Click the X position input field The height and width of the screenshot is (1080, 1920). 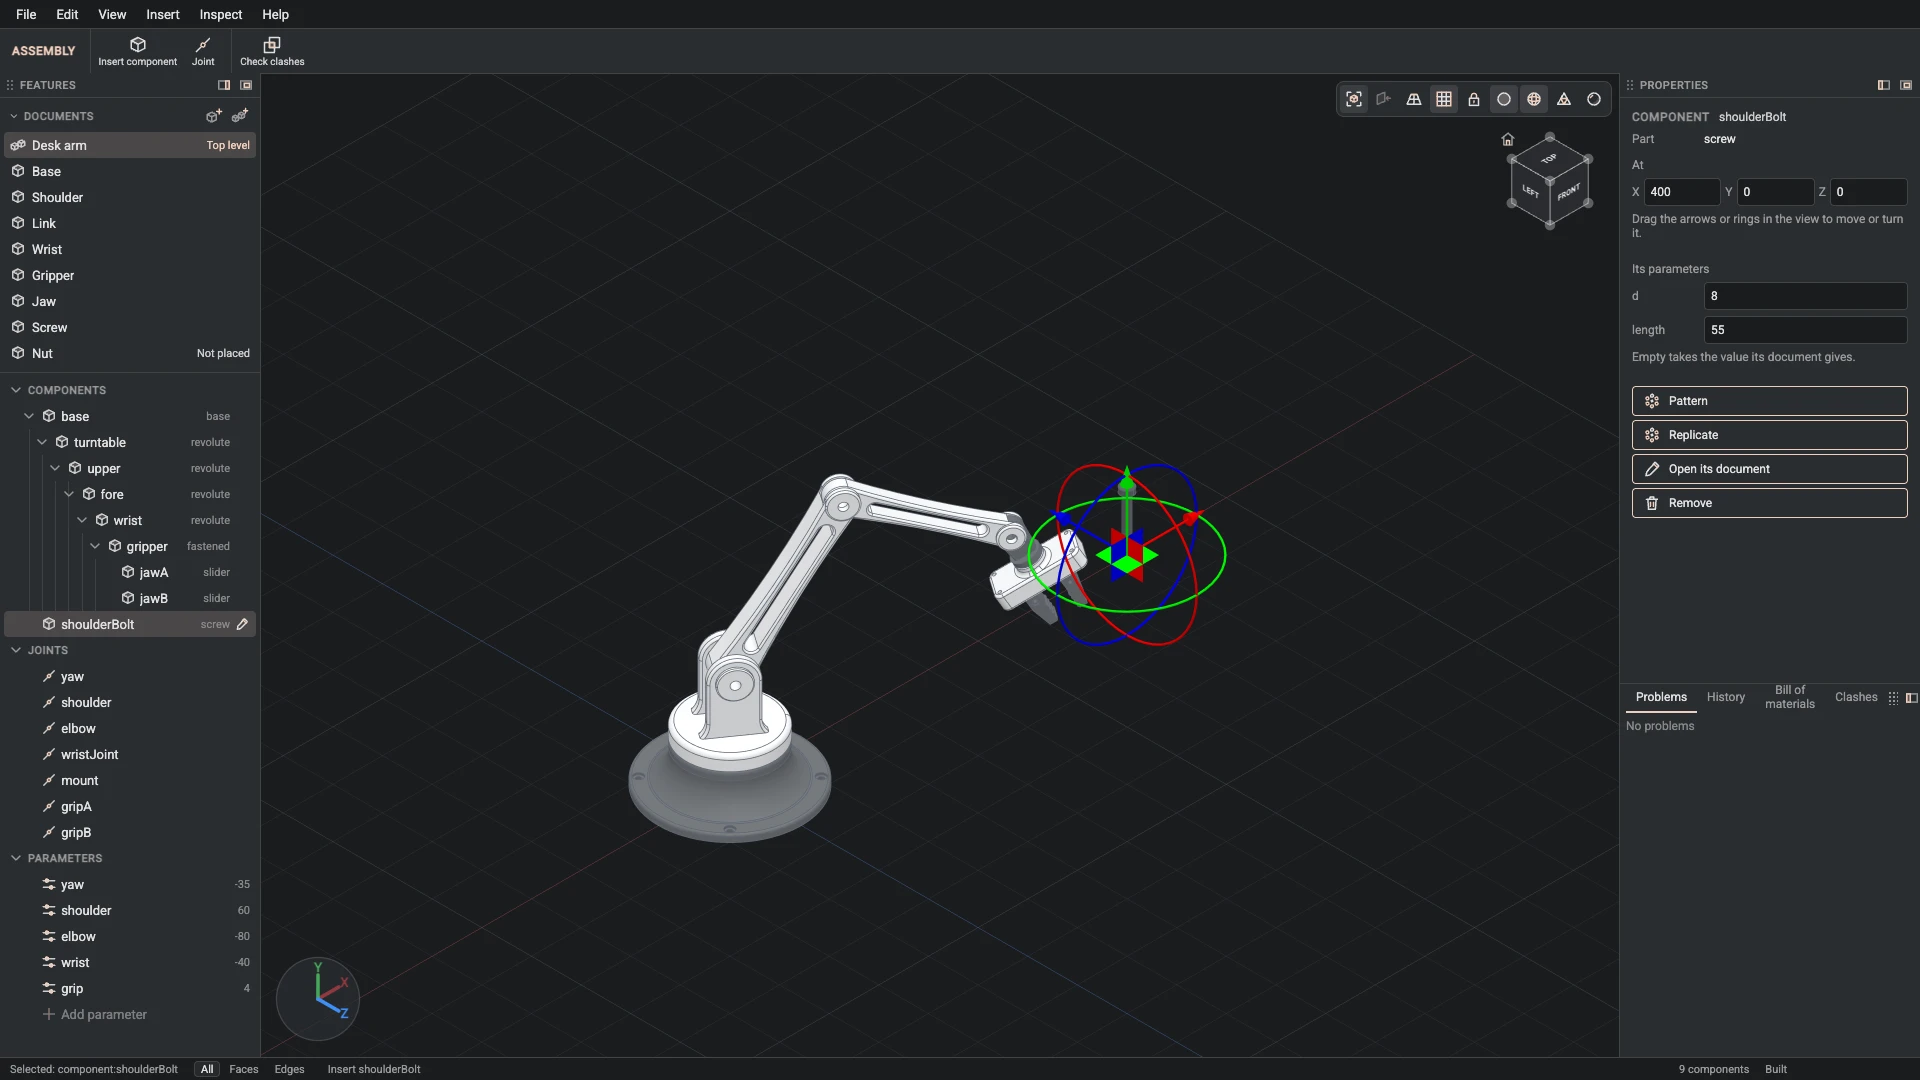tap(1682, 192)
